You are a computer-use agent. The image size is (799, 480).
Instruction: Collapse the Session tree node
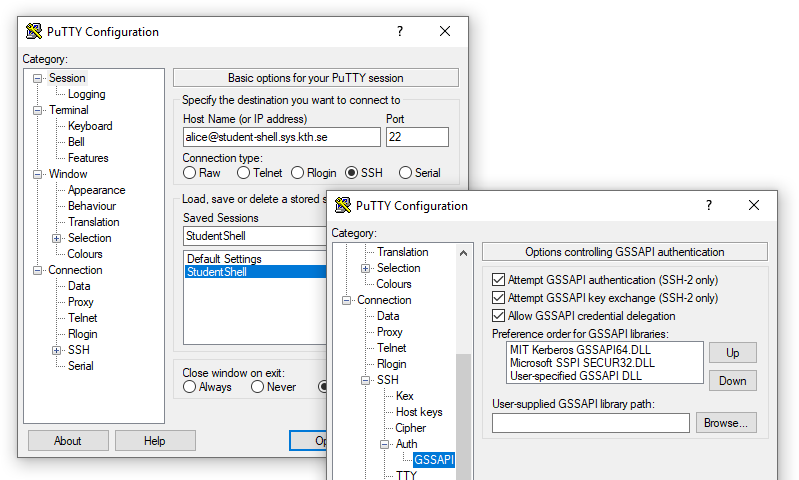[38, 78]
